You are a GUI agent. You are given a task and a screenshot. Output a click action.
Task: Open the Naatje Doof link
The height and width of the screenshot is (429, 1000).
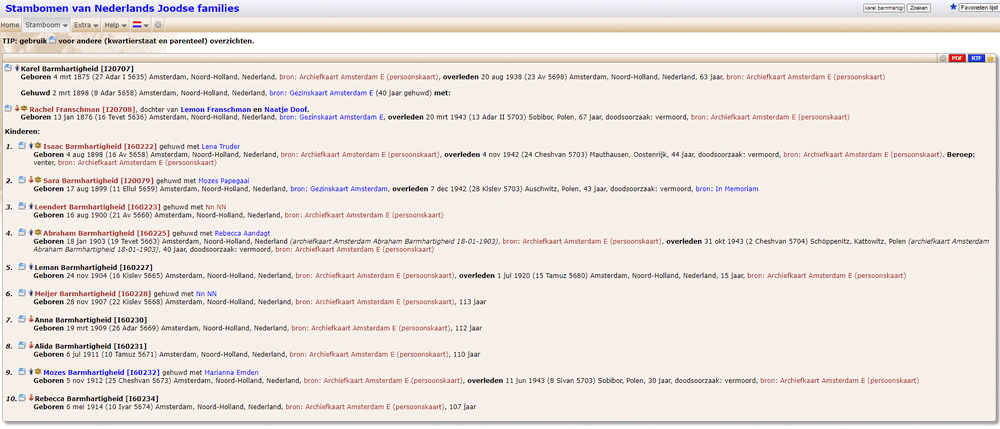coord(285,110)
